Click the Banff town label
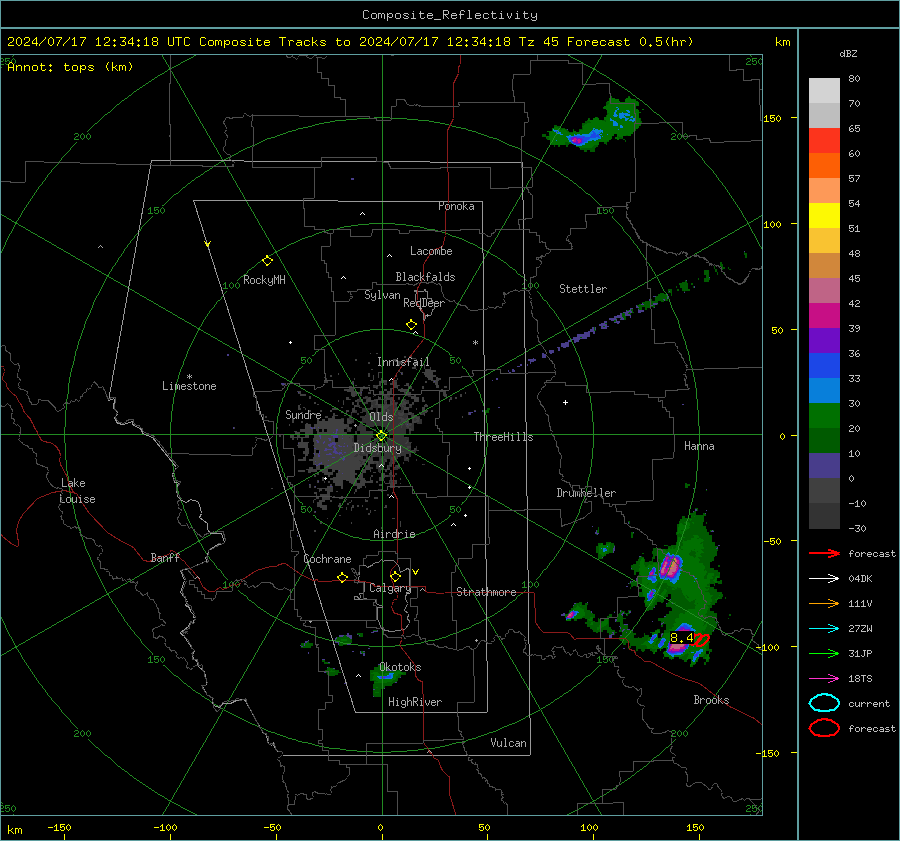 165,557
